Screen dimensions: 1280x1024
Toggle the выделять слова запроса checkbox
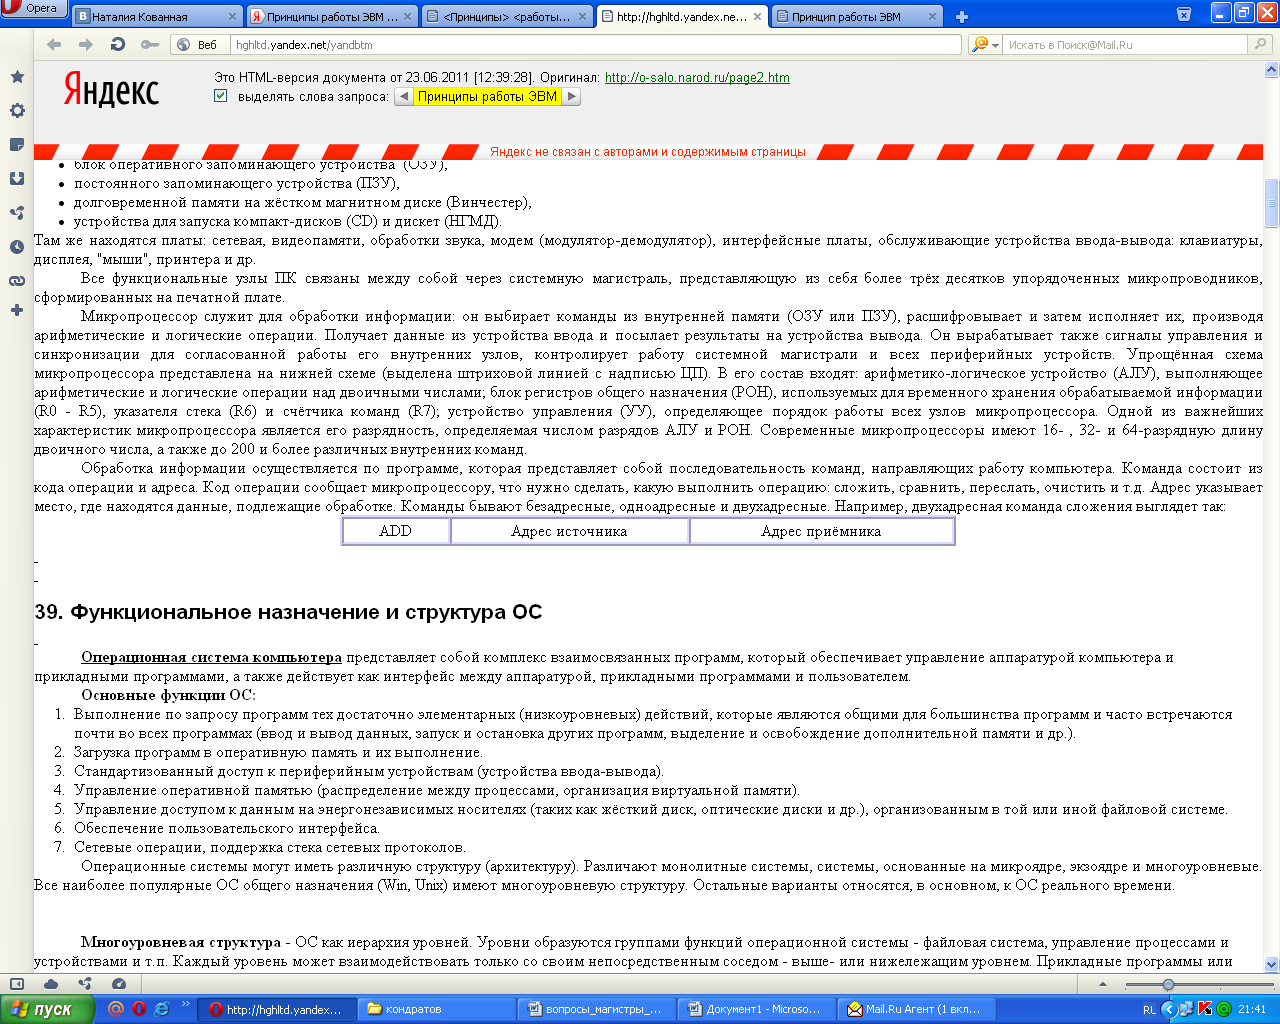(x=220, y=96)
